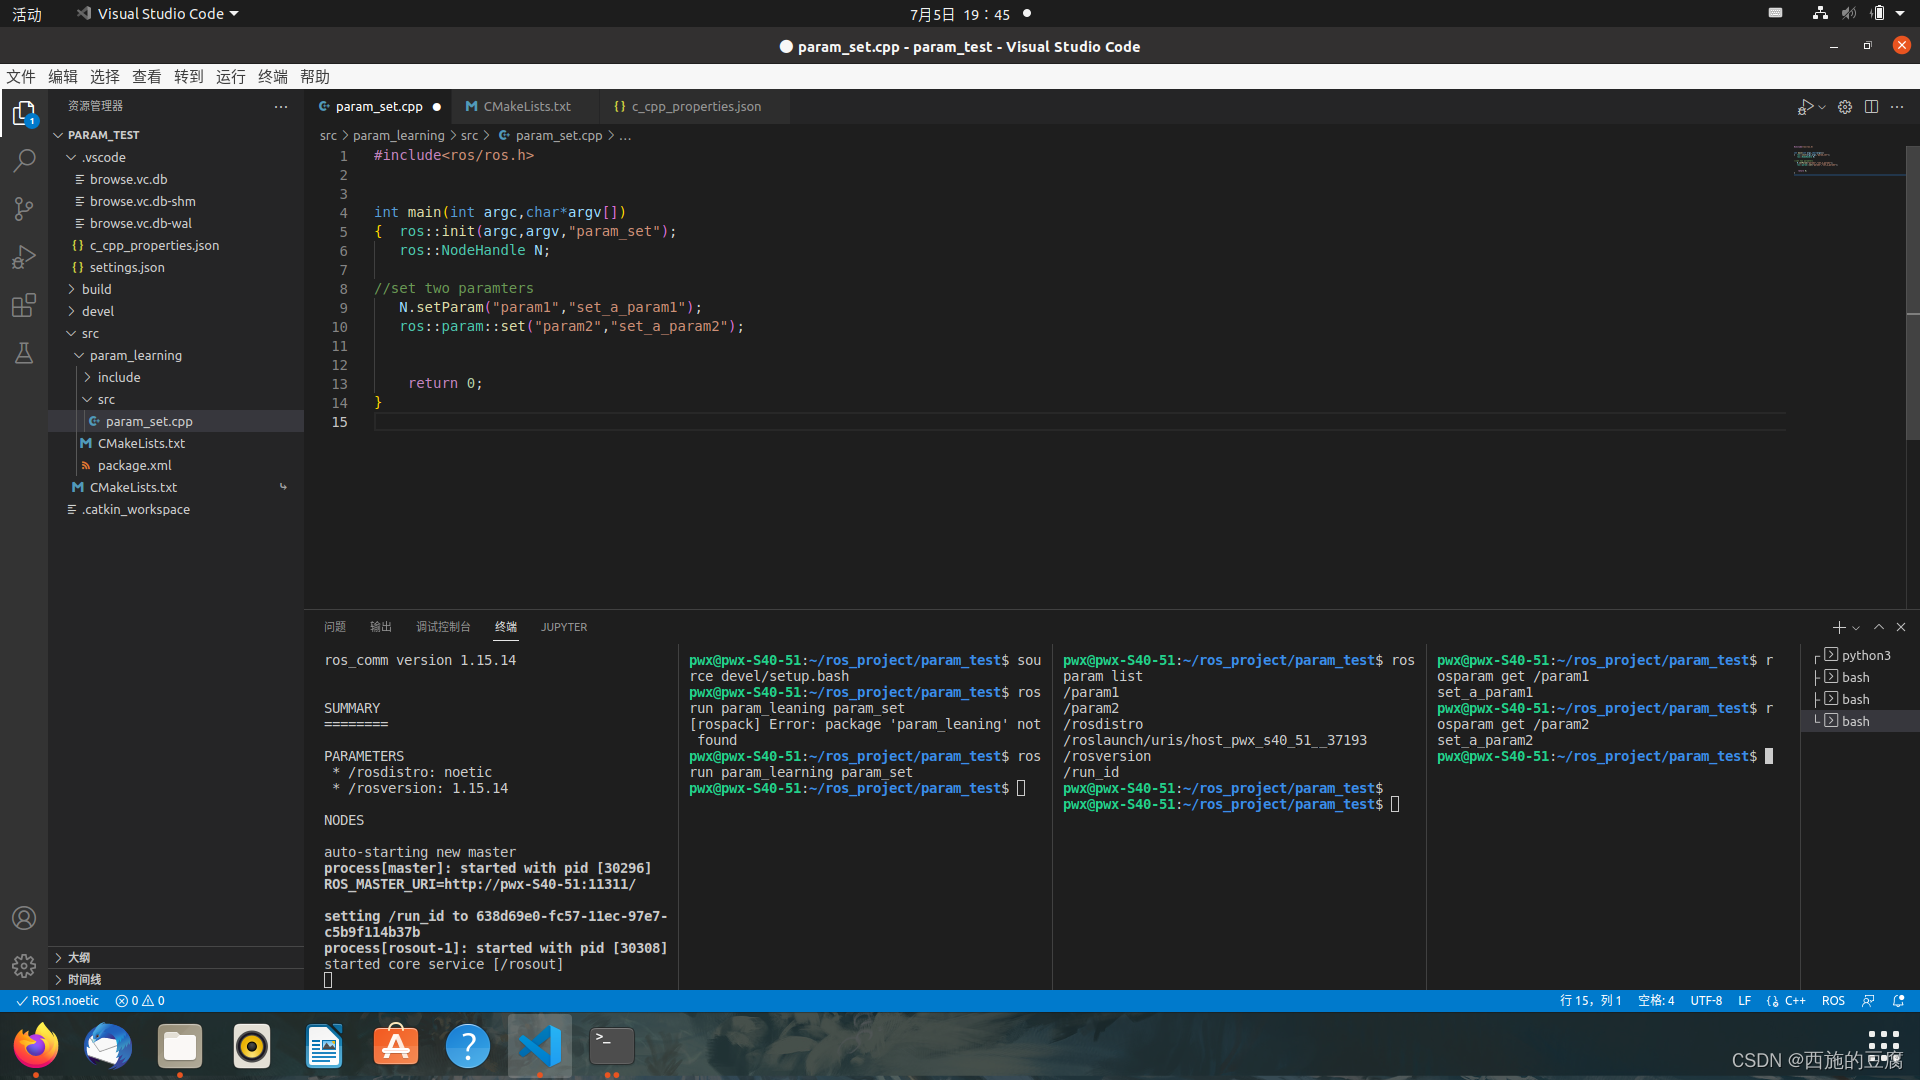
Task: Change encoding via UTF-8 status item
Action: pos(1706,1000)
